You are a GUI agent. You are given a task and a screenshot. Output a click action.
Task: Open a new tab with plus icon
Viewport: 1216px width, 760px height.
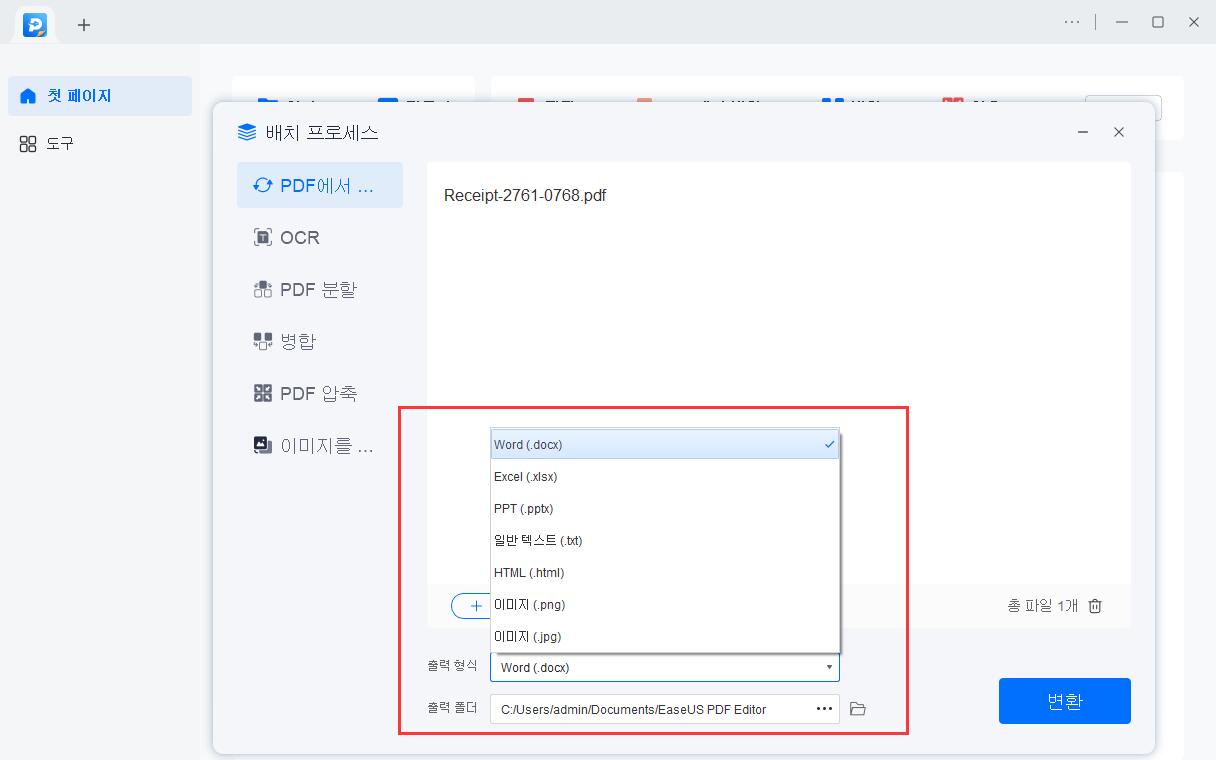pos(84,25)
